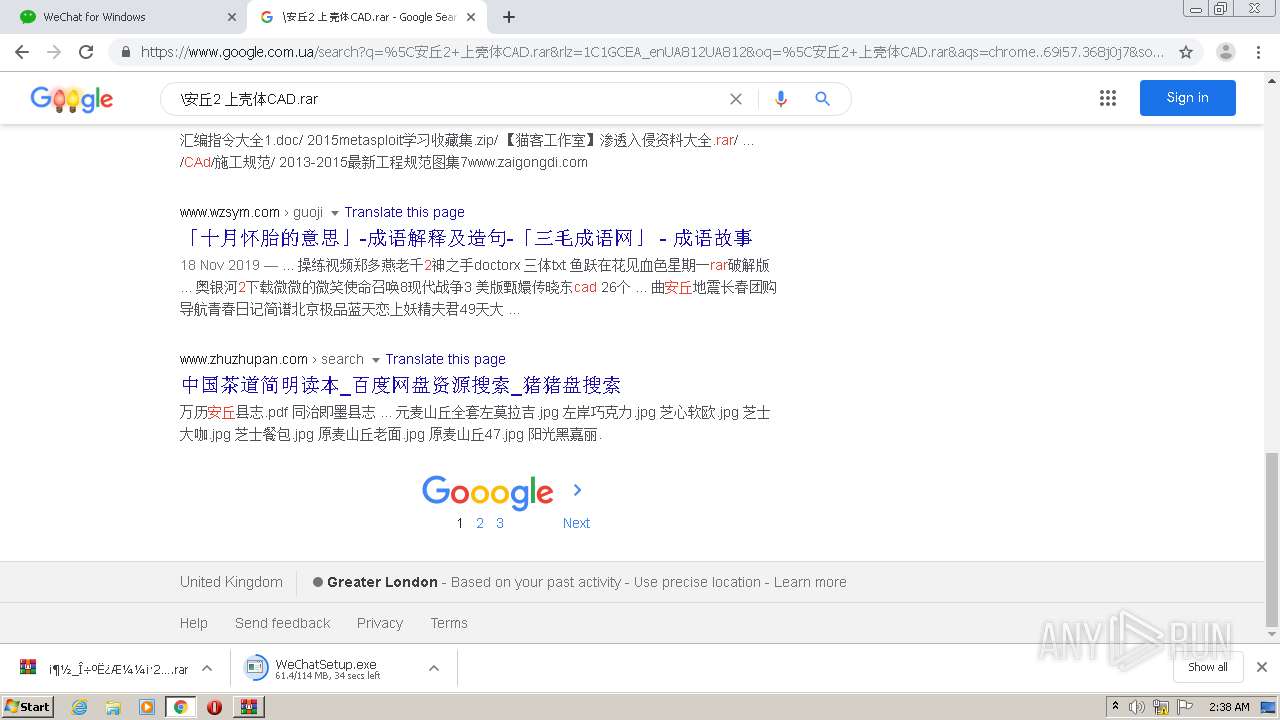Click the United Kingdom footer text
This screenshot has height=720, width=1280.
pos(231,582)
